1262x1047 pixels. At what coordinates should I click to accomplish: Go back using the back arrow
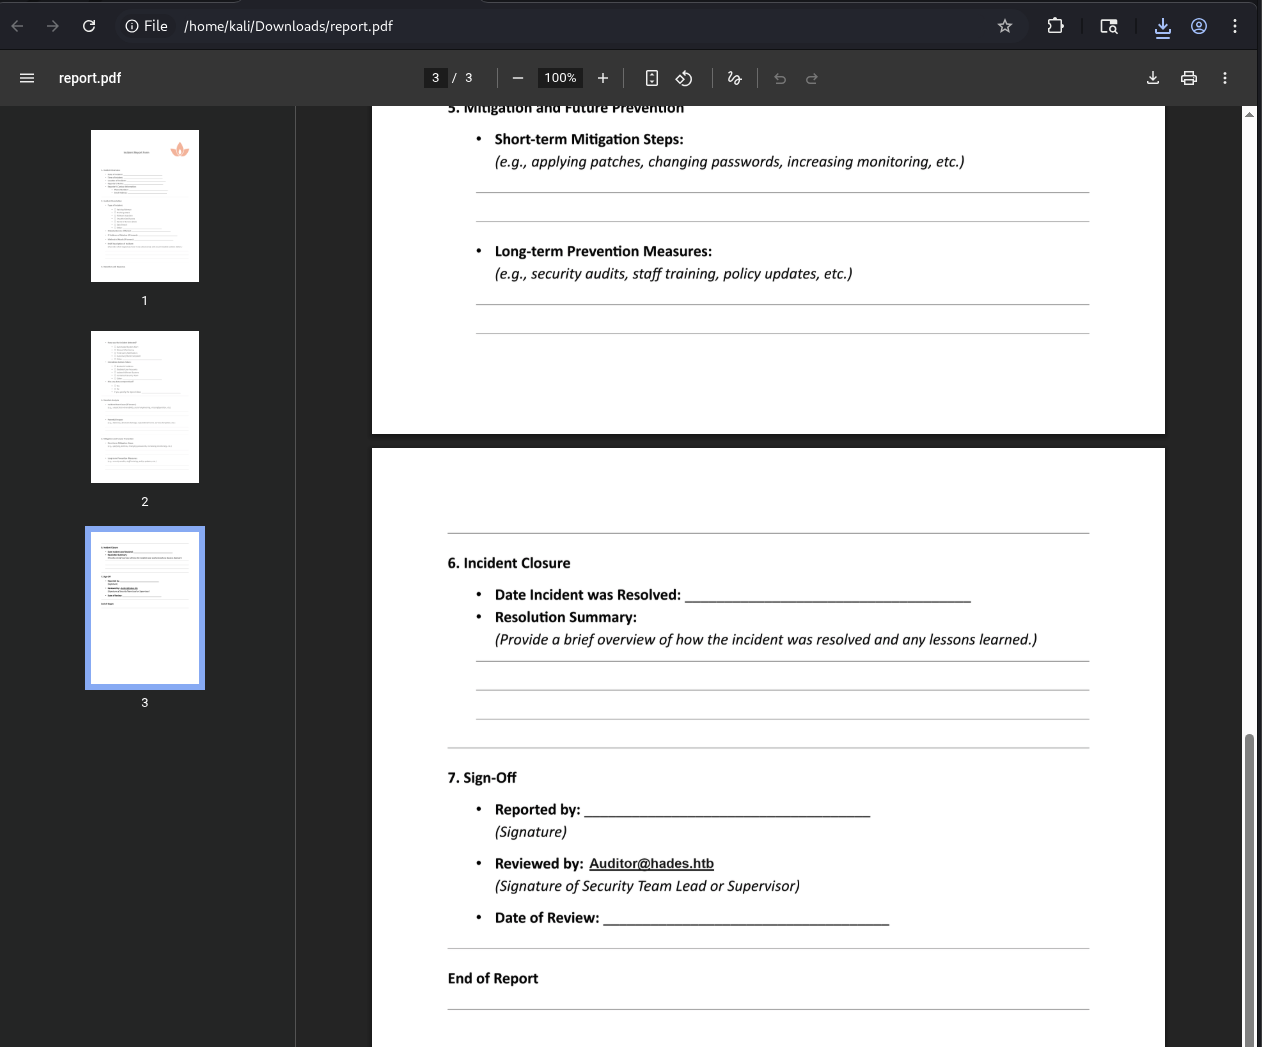pos(16,26)
